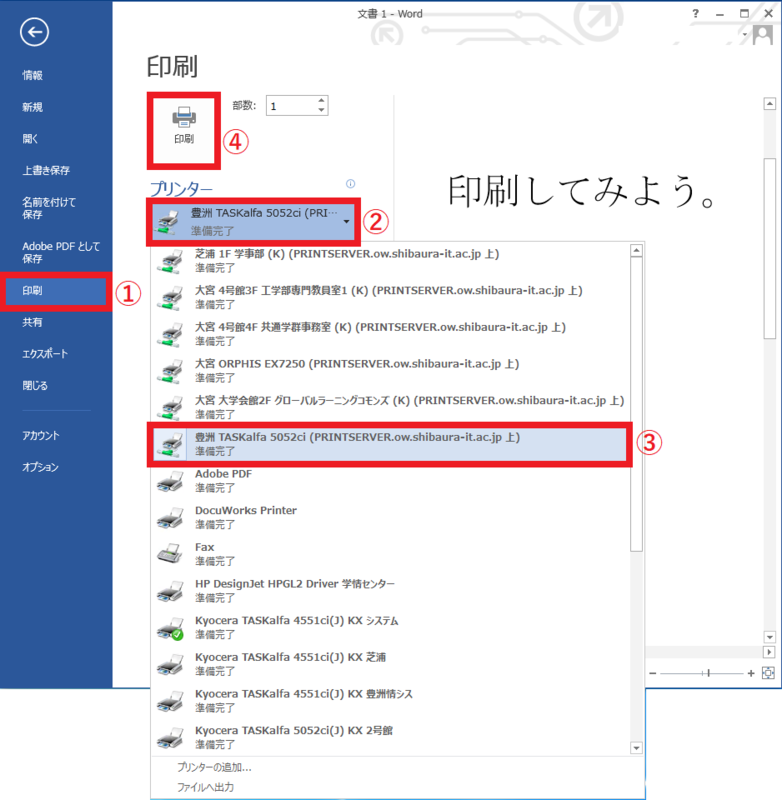Image resolution: width=782 pixels, height=800 pixels.
Task: Click プリンターの追加... link
Action: click(214, 767)
